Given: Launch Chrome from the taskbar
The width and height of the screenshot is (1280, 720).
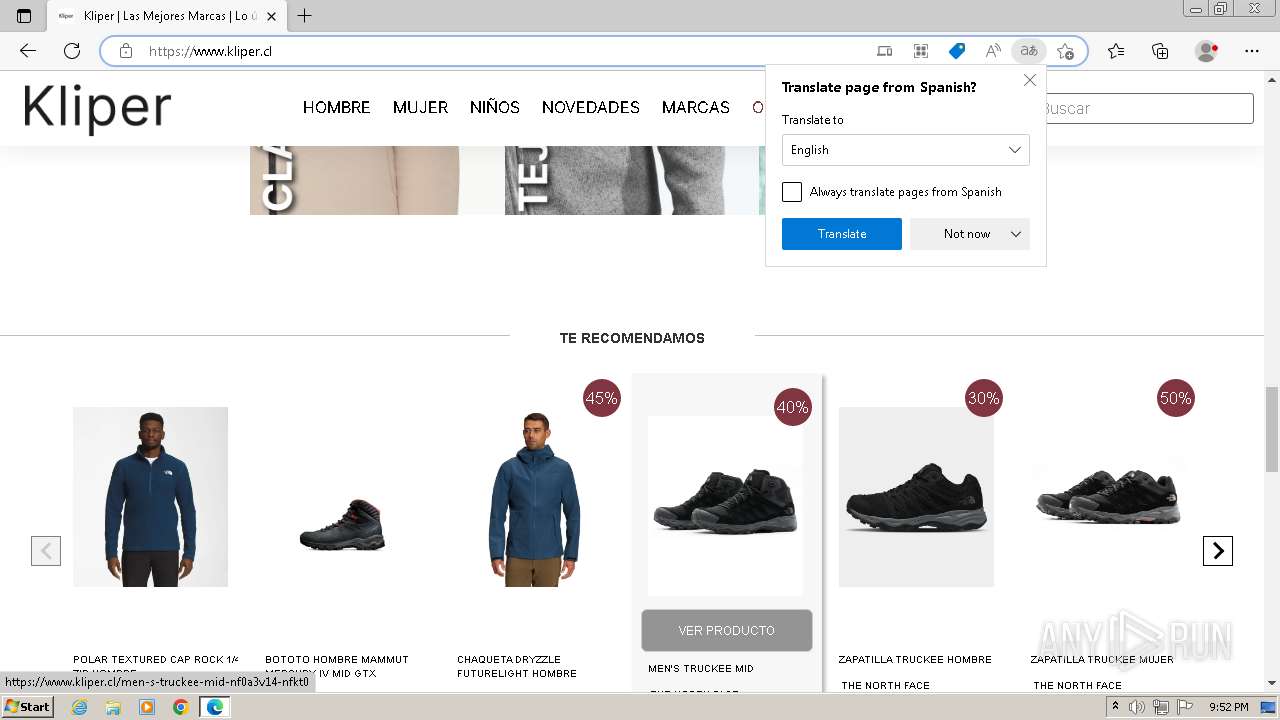Looking at the screenshot, I should 181,707.
